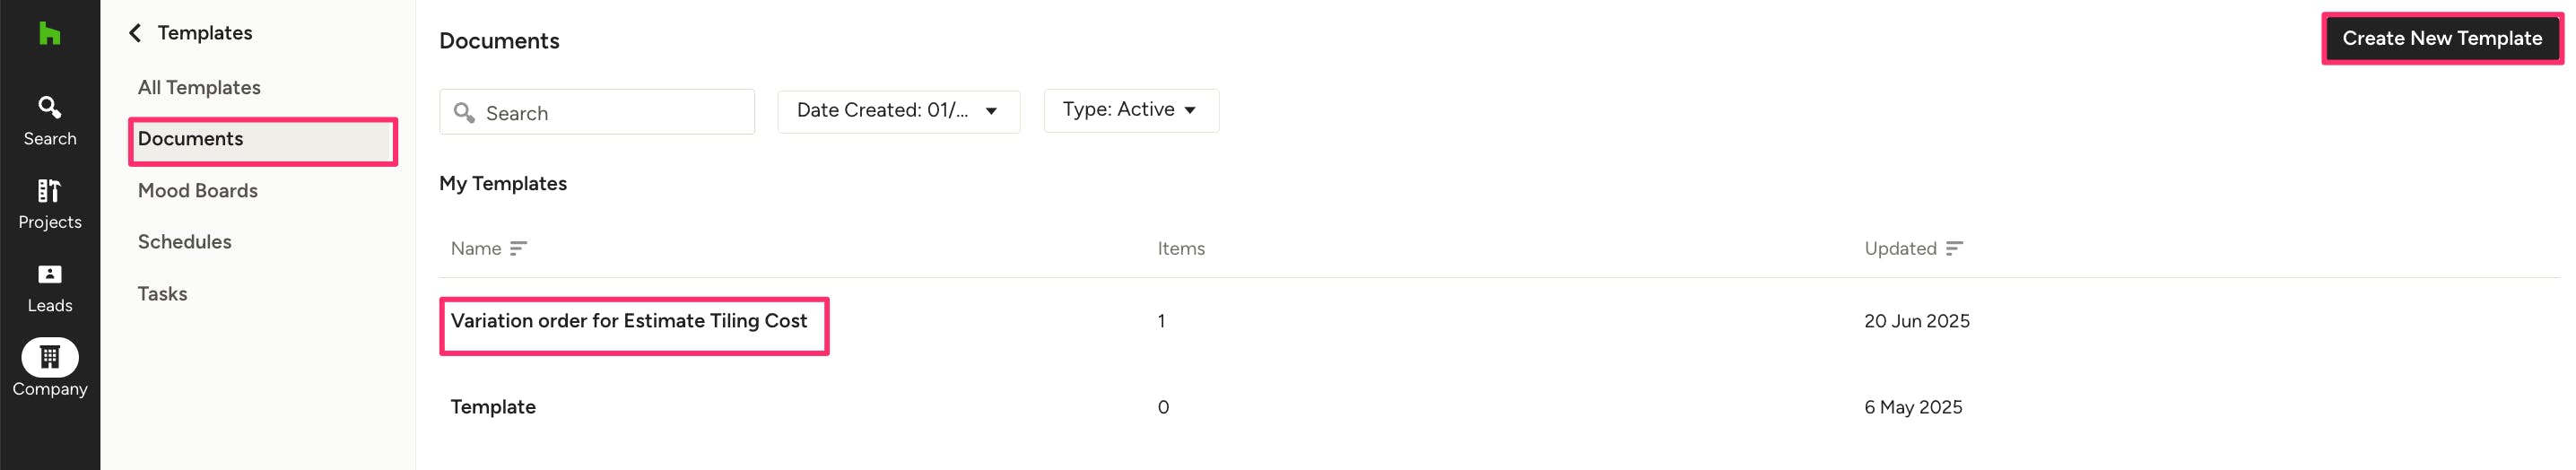Open the template named Template

[493, 407]
